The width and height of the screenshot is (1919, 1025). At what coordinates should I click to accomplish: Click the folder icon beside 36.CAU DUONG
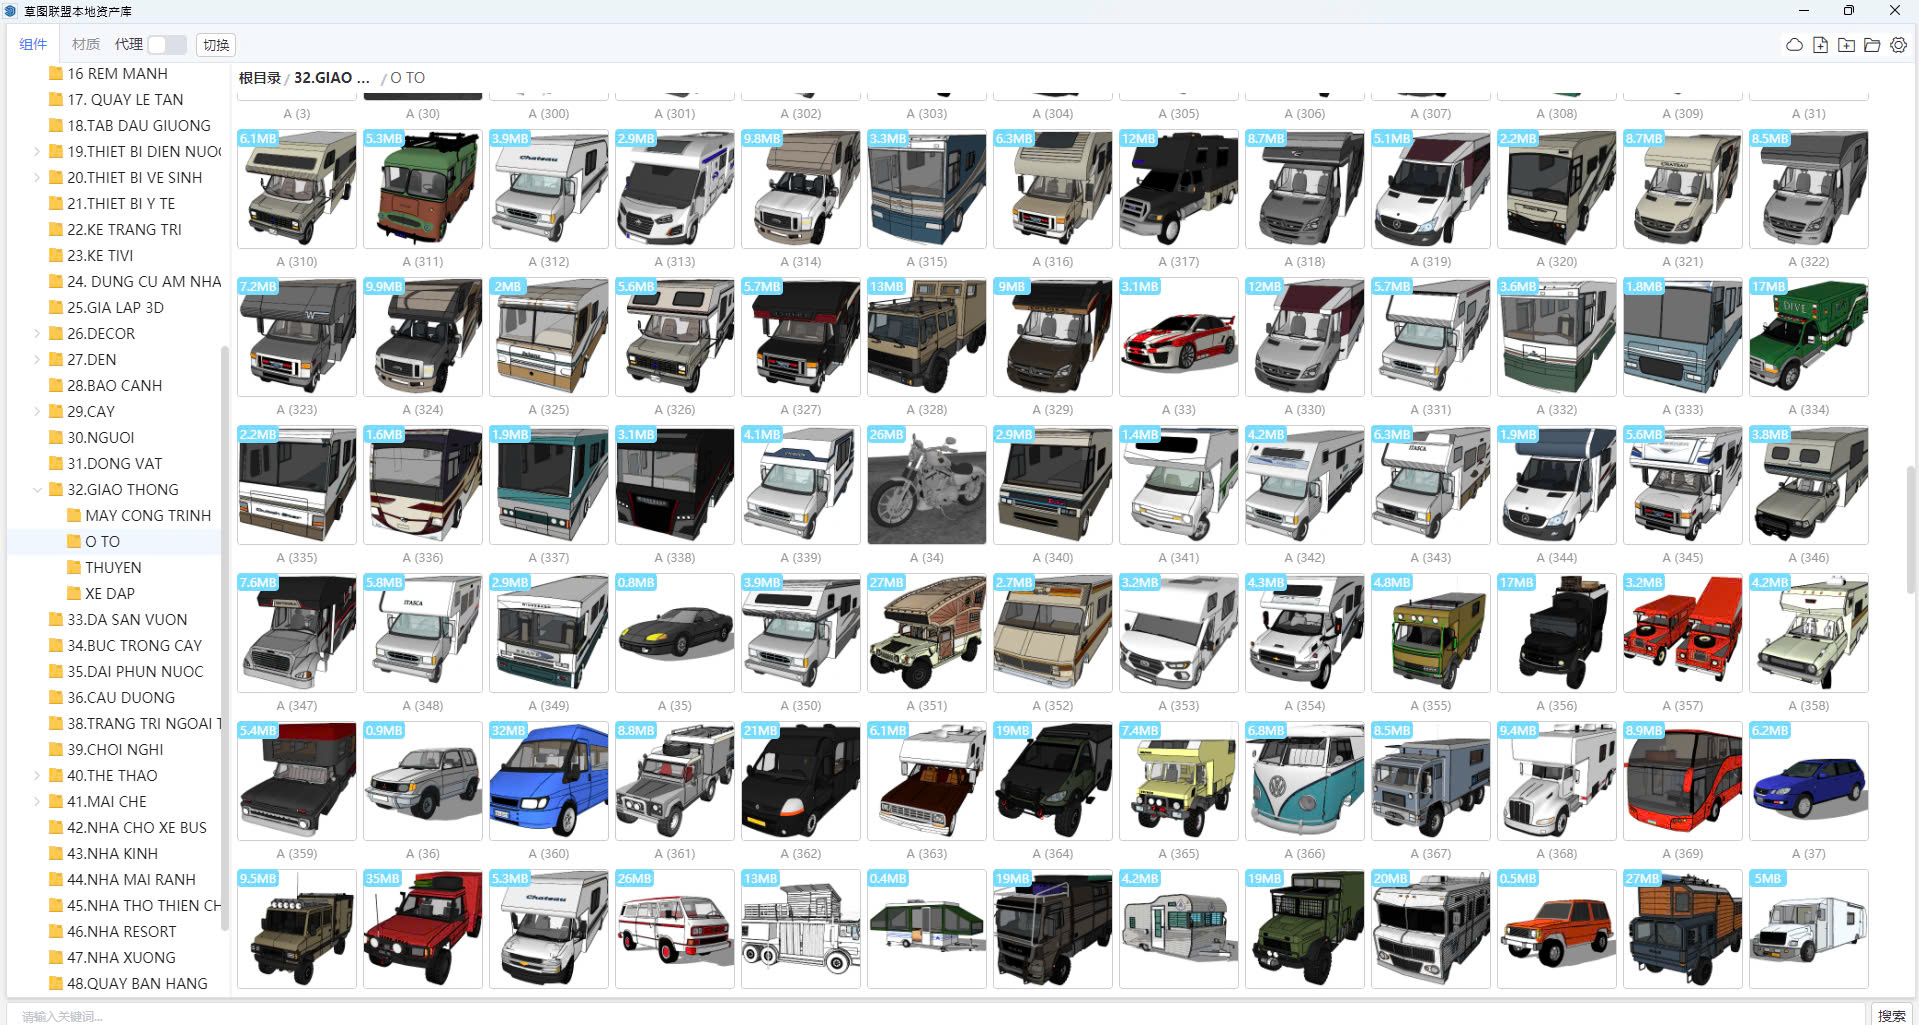pos(56,698)
